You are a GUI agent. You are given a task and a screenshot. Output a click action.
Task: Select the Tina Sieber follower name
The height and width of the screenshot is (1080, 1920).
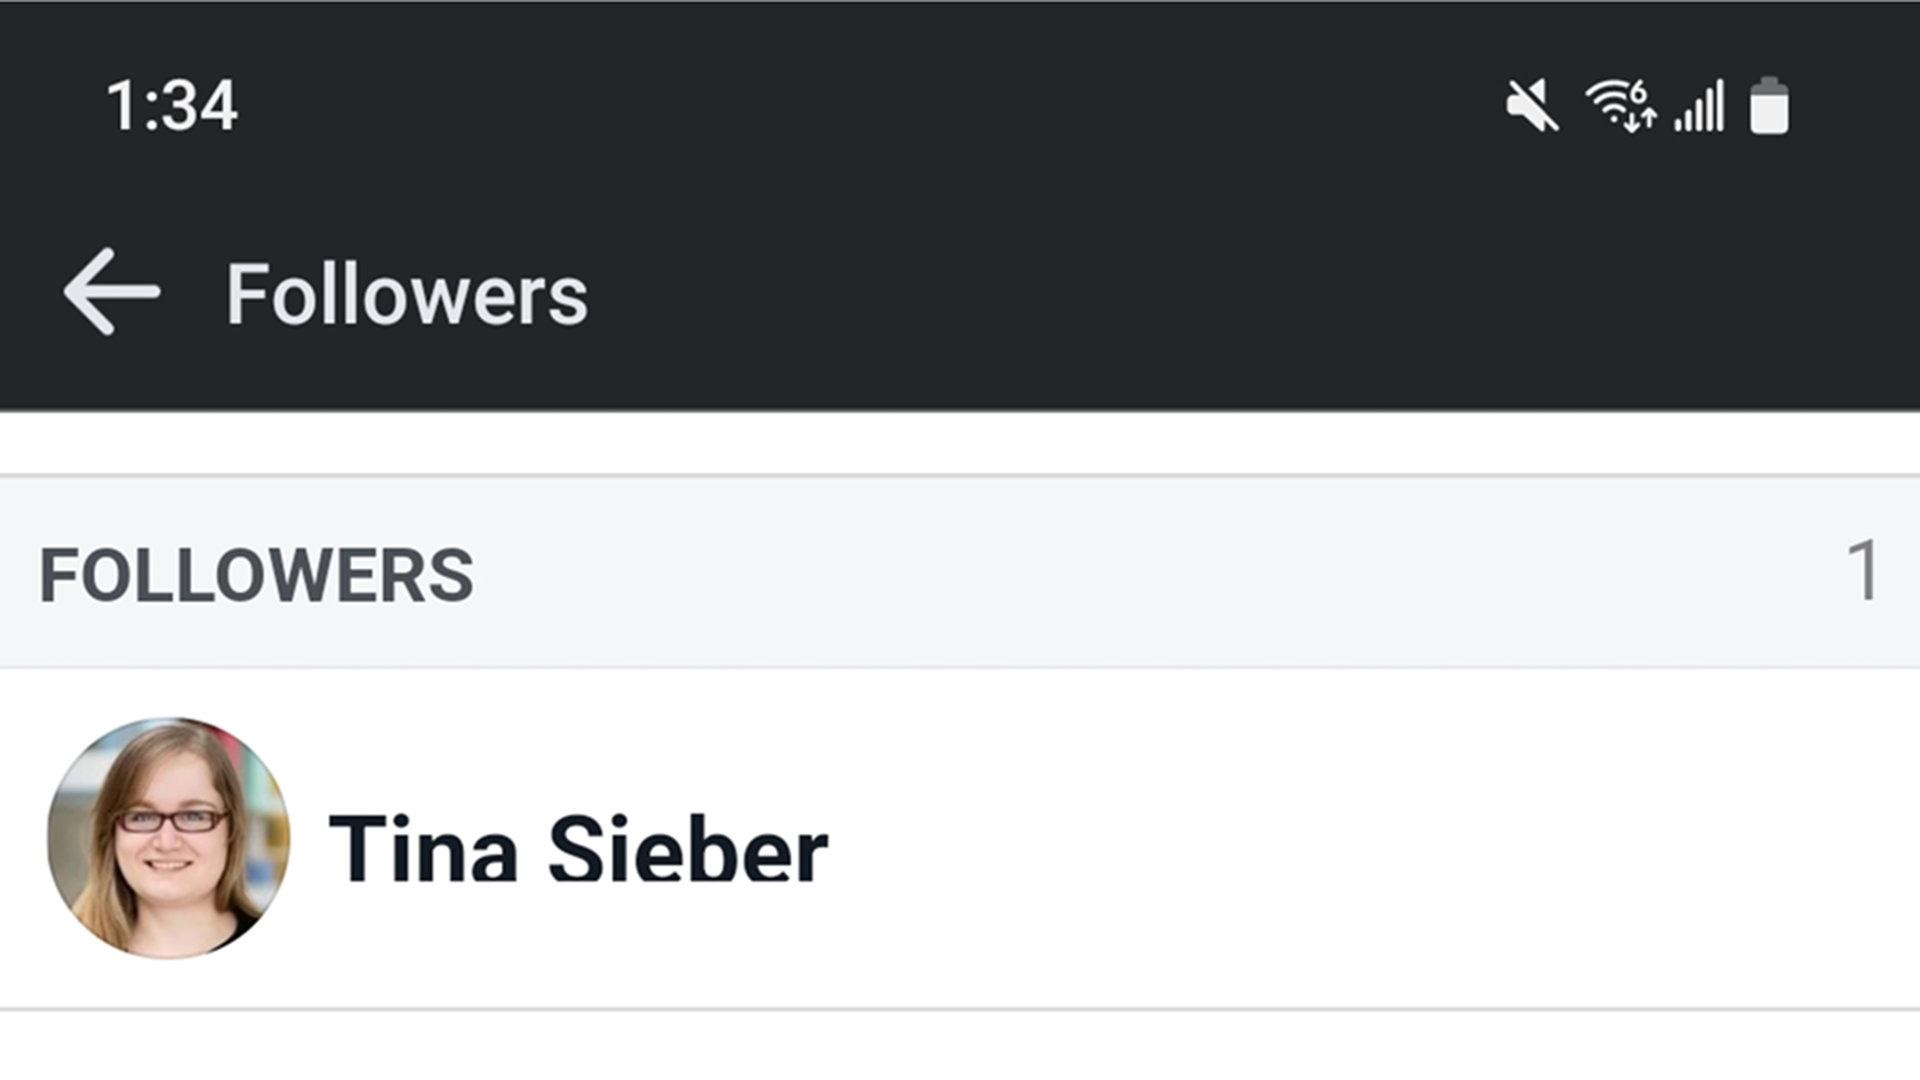578,850
